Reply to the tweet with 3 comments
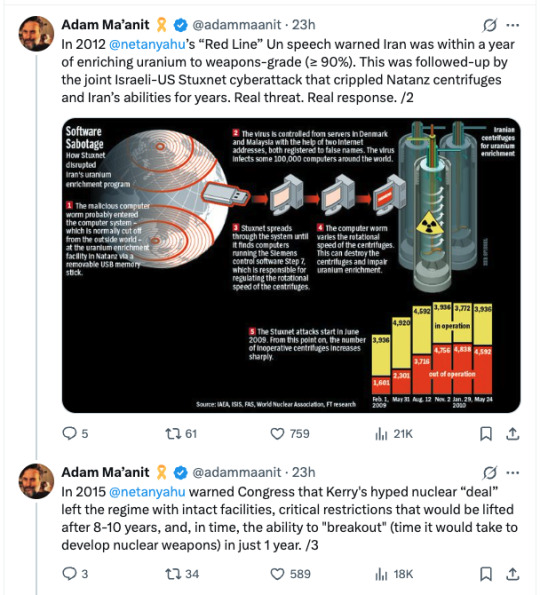The image size is (540, 595). point(75,573)
